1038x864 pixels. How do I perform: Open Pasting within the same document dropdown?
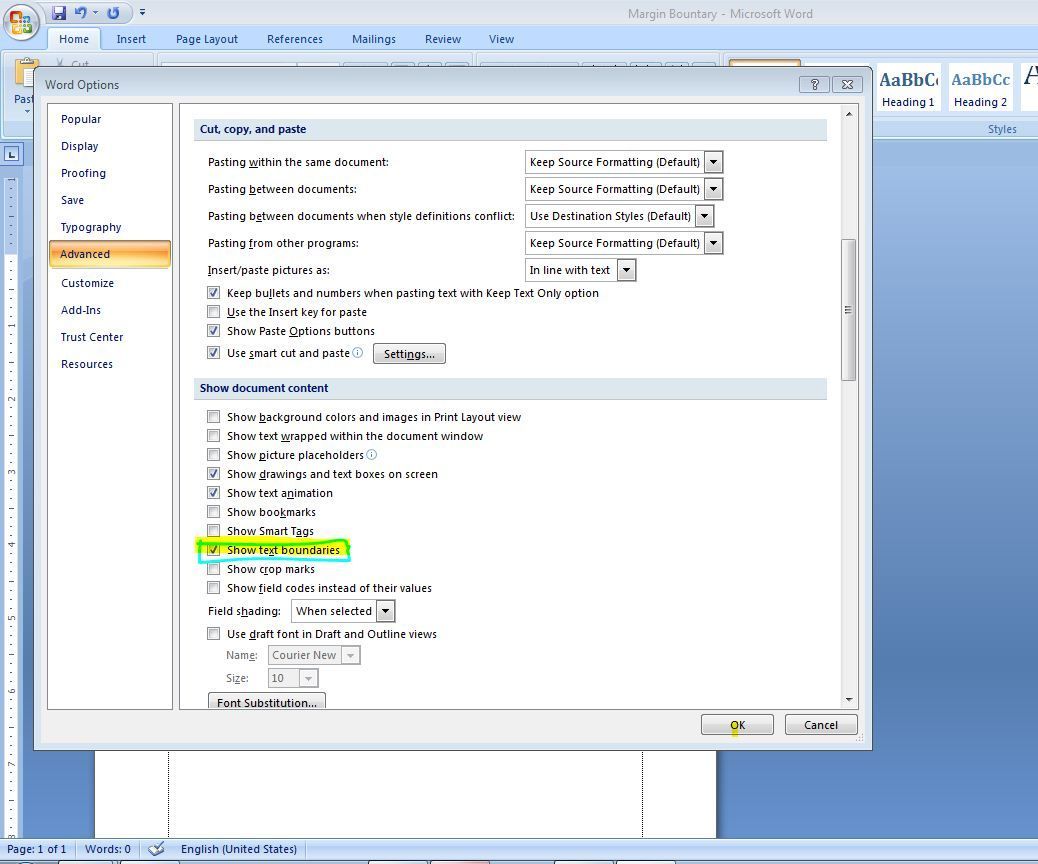coord(713,161)
